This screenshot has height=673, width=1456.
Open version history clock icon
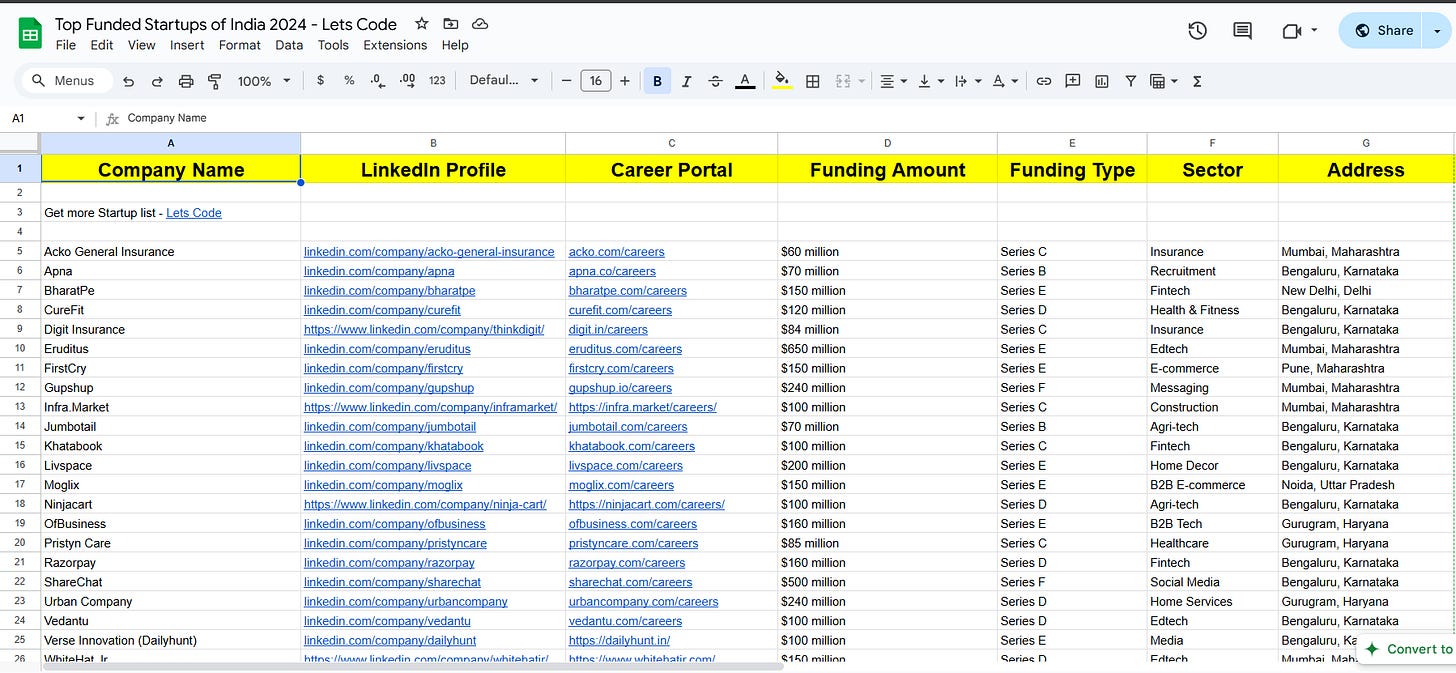pyautogui.click(x=1197, y=31)
